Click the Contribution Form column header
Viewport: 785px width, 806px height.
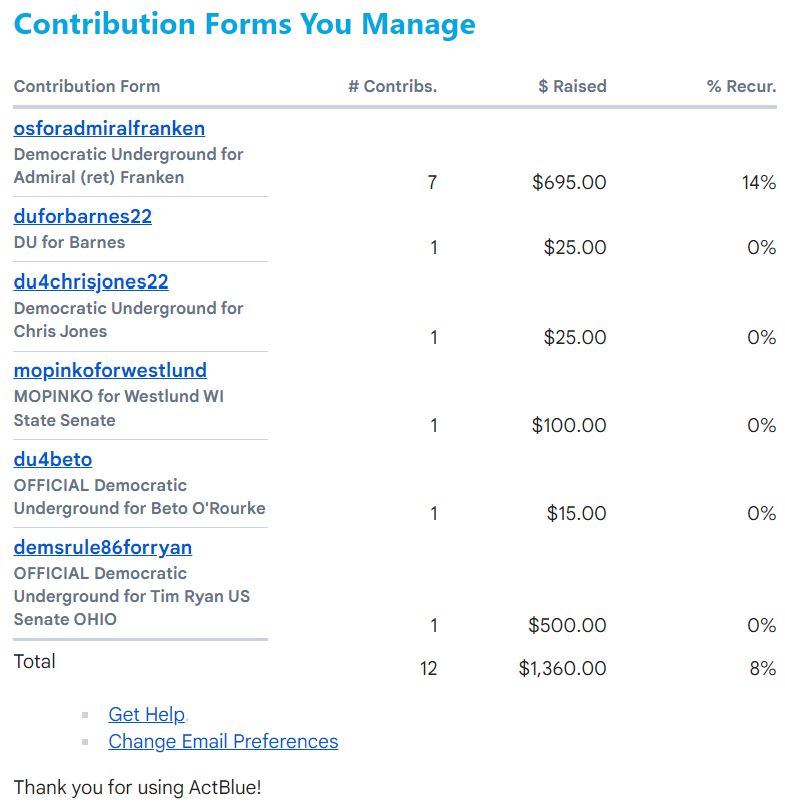[x=87, y=86]
